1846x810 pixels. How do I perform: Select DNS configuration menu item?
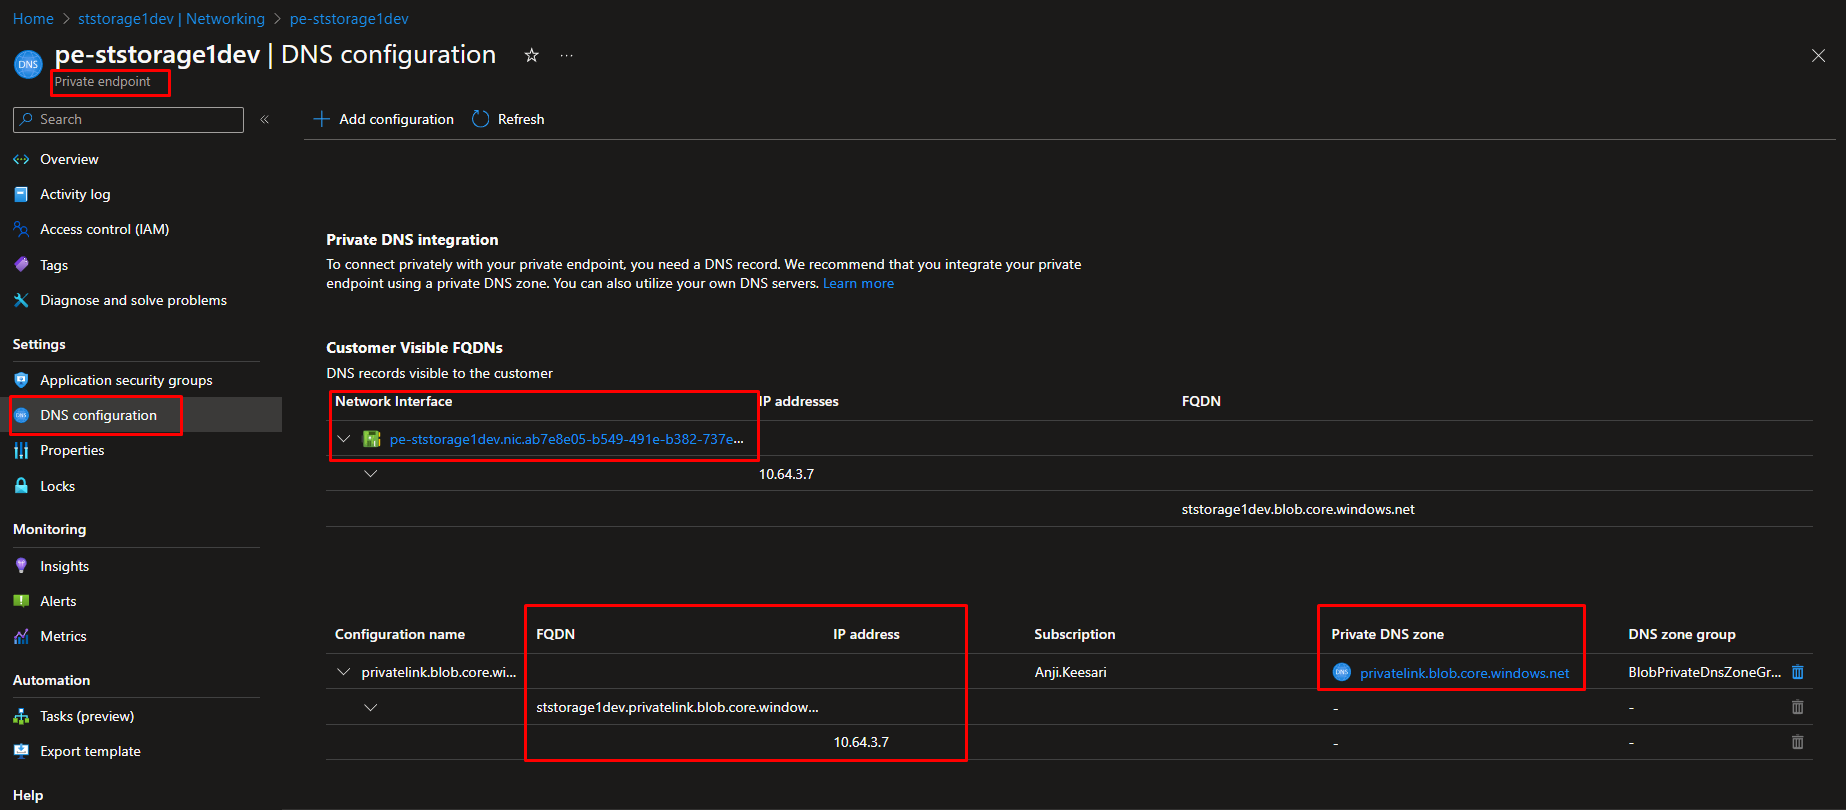coord(98,415)
